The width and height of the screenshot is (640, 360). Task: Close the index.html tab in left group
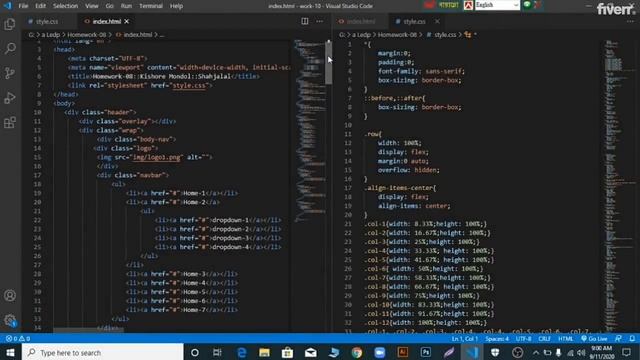tap(127, 21)
